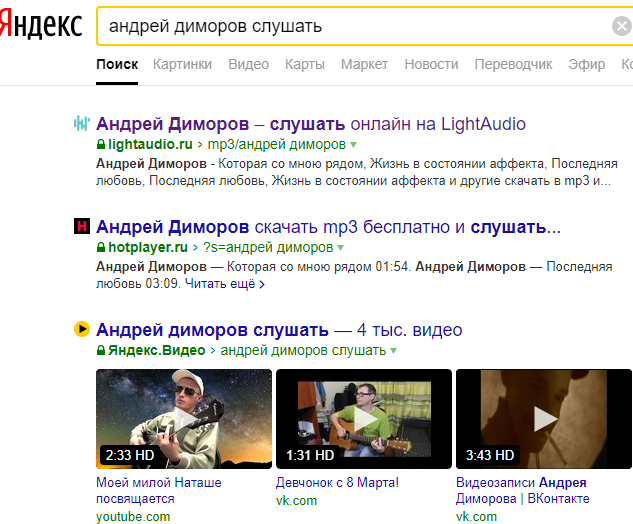
Task: Open ?s=андрей диморов path link
Action: (x=268, y=247)
